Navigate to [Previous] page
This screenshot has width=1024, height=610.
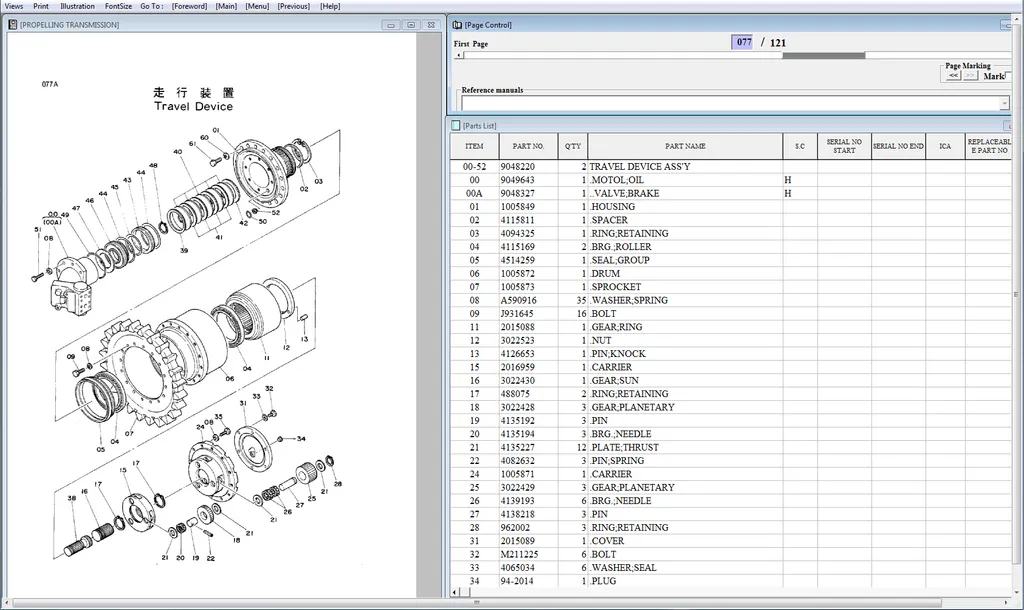293,6
